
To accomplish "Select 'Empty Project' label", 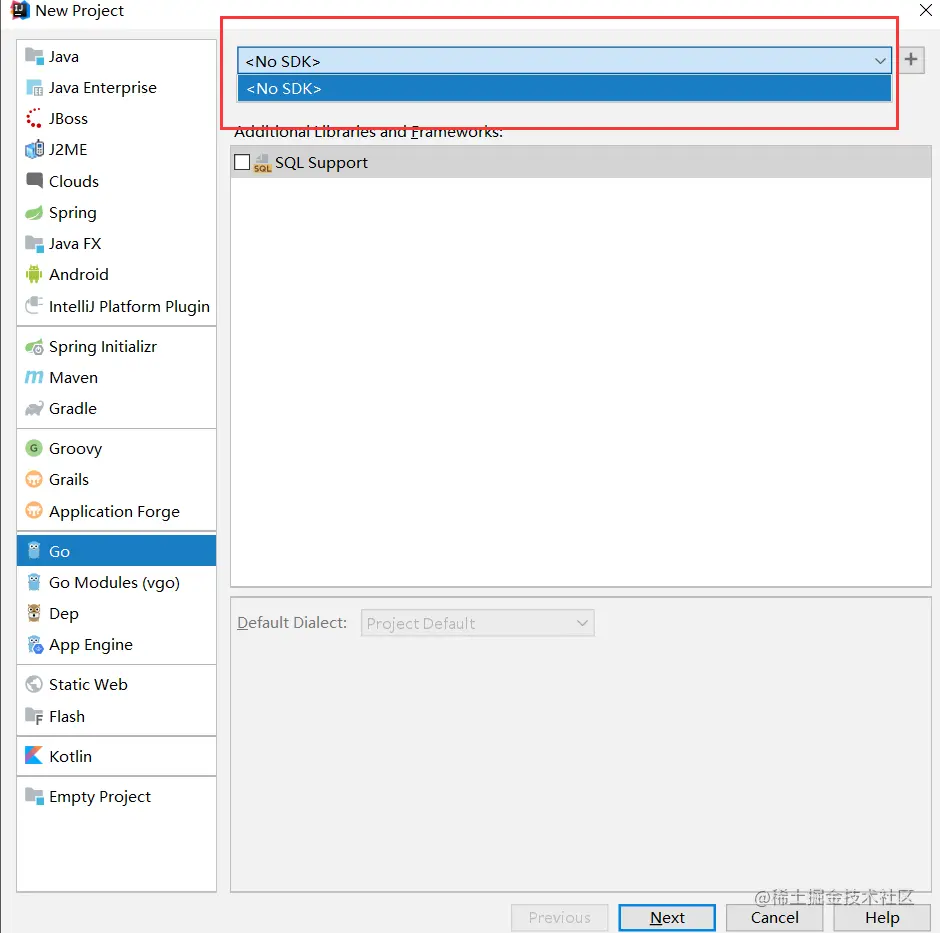I will pos(100,797).
